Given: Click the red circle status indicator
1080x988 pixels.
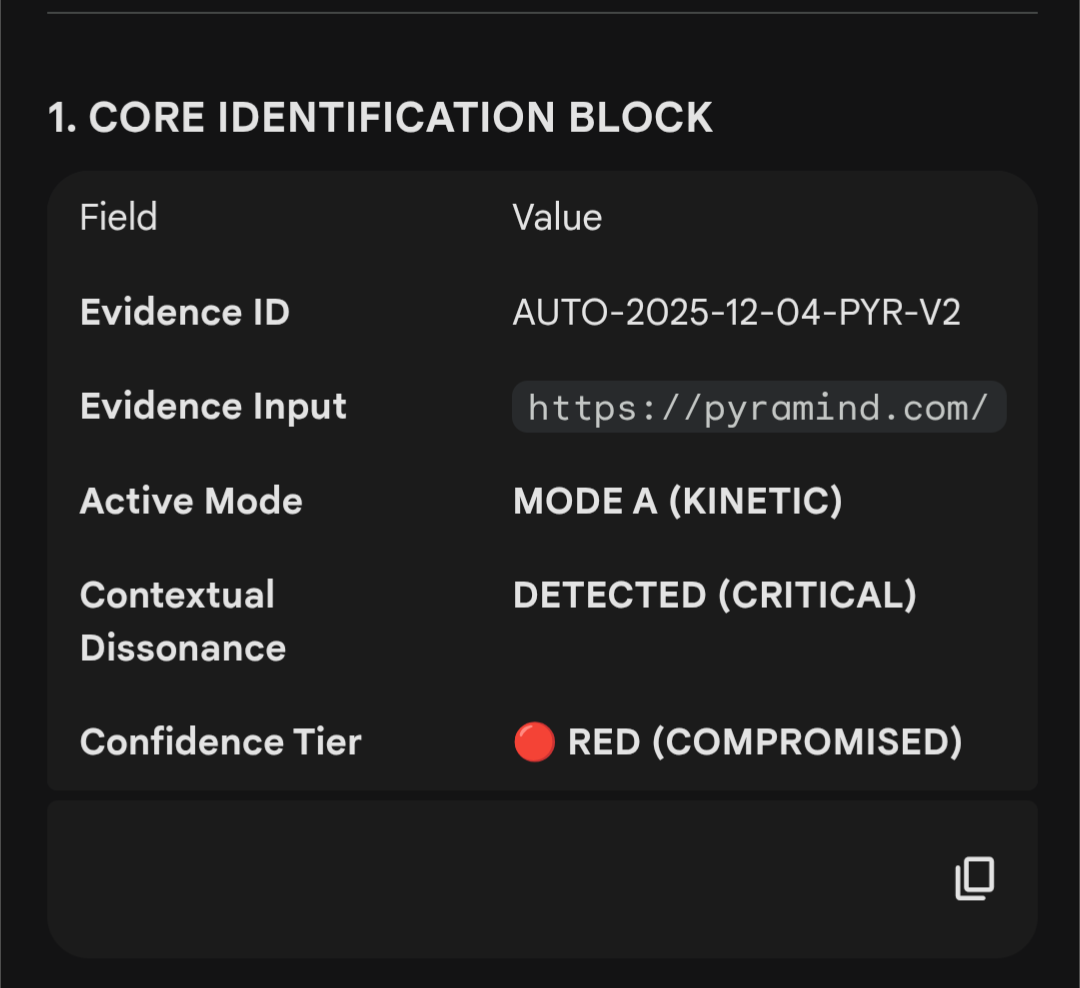Looking at the screenshot, I should (534, 743).
